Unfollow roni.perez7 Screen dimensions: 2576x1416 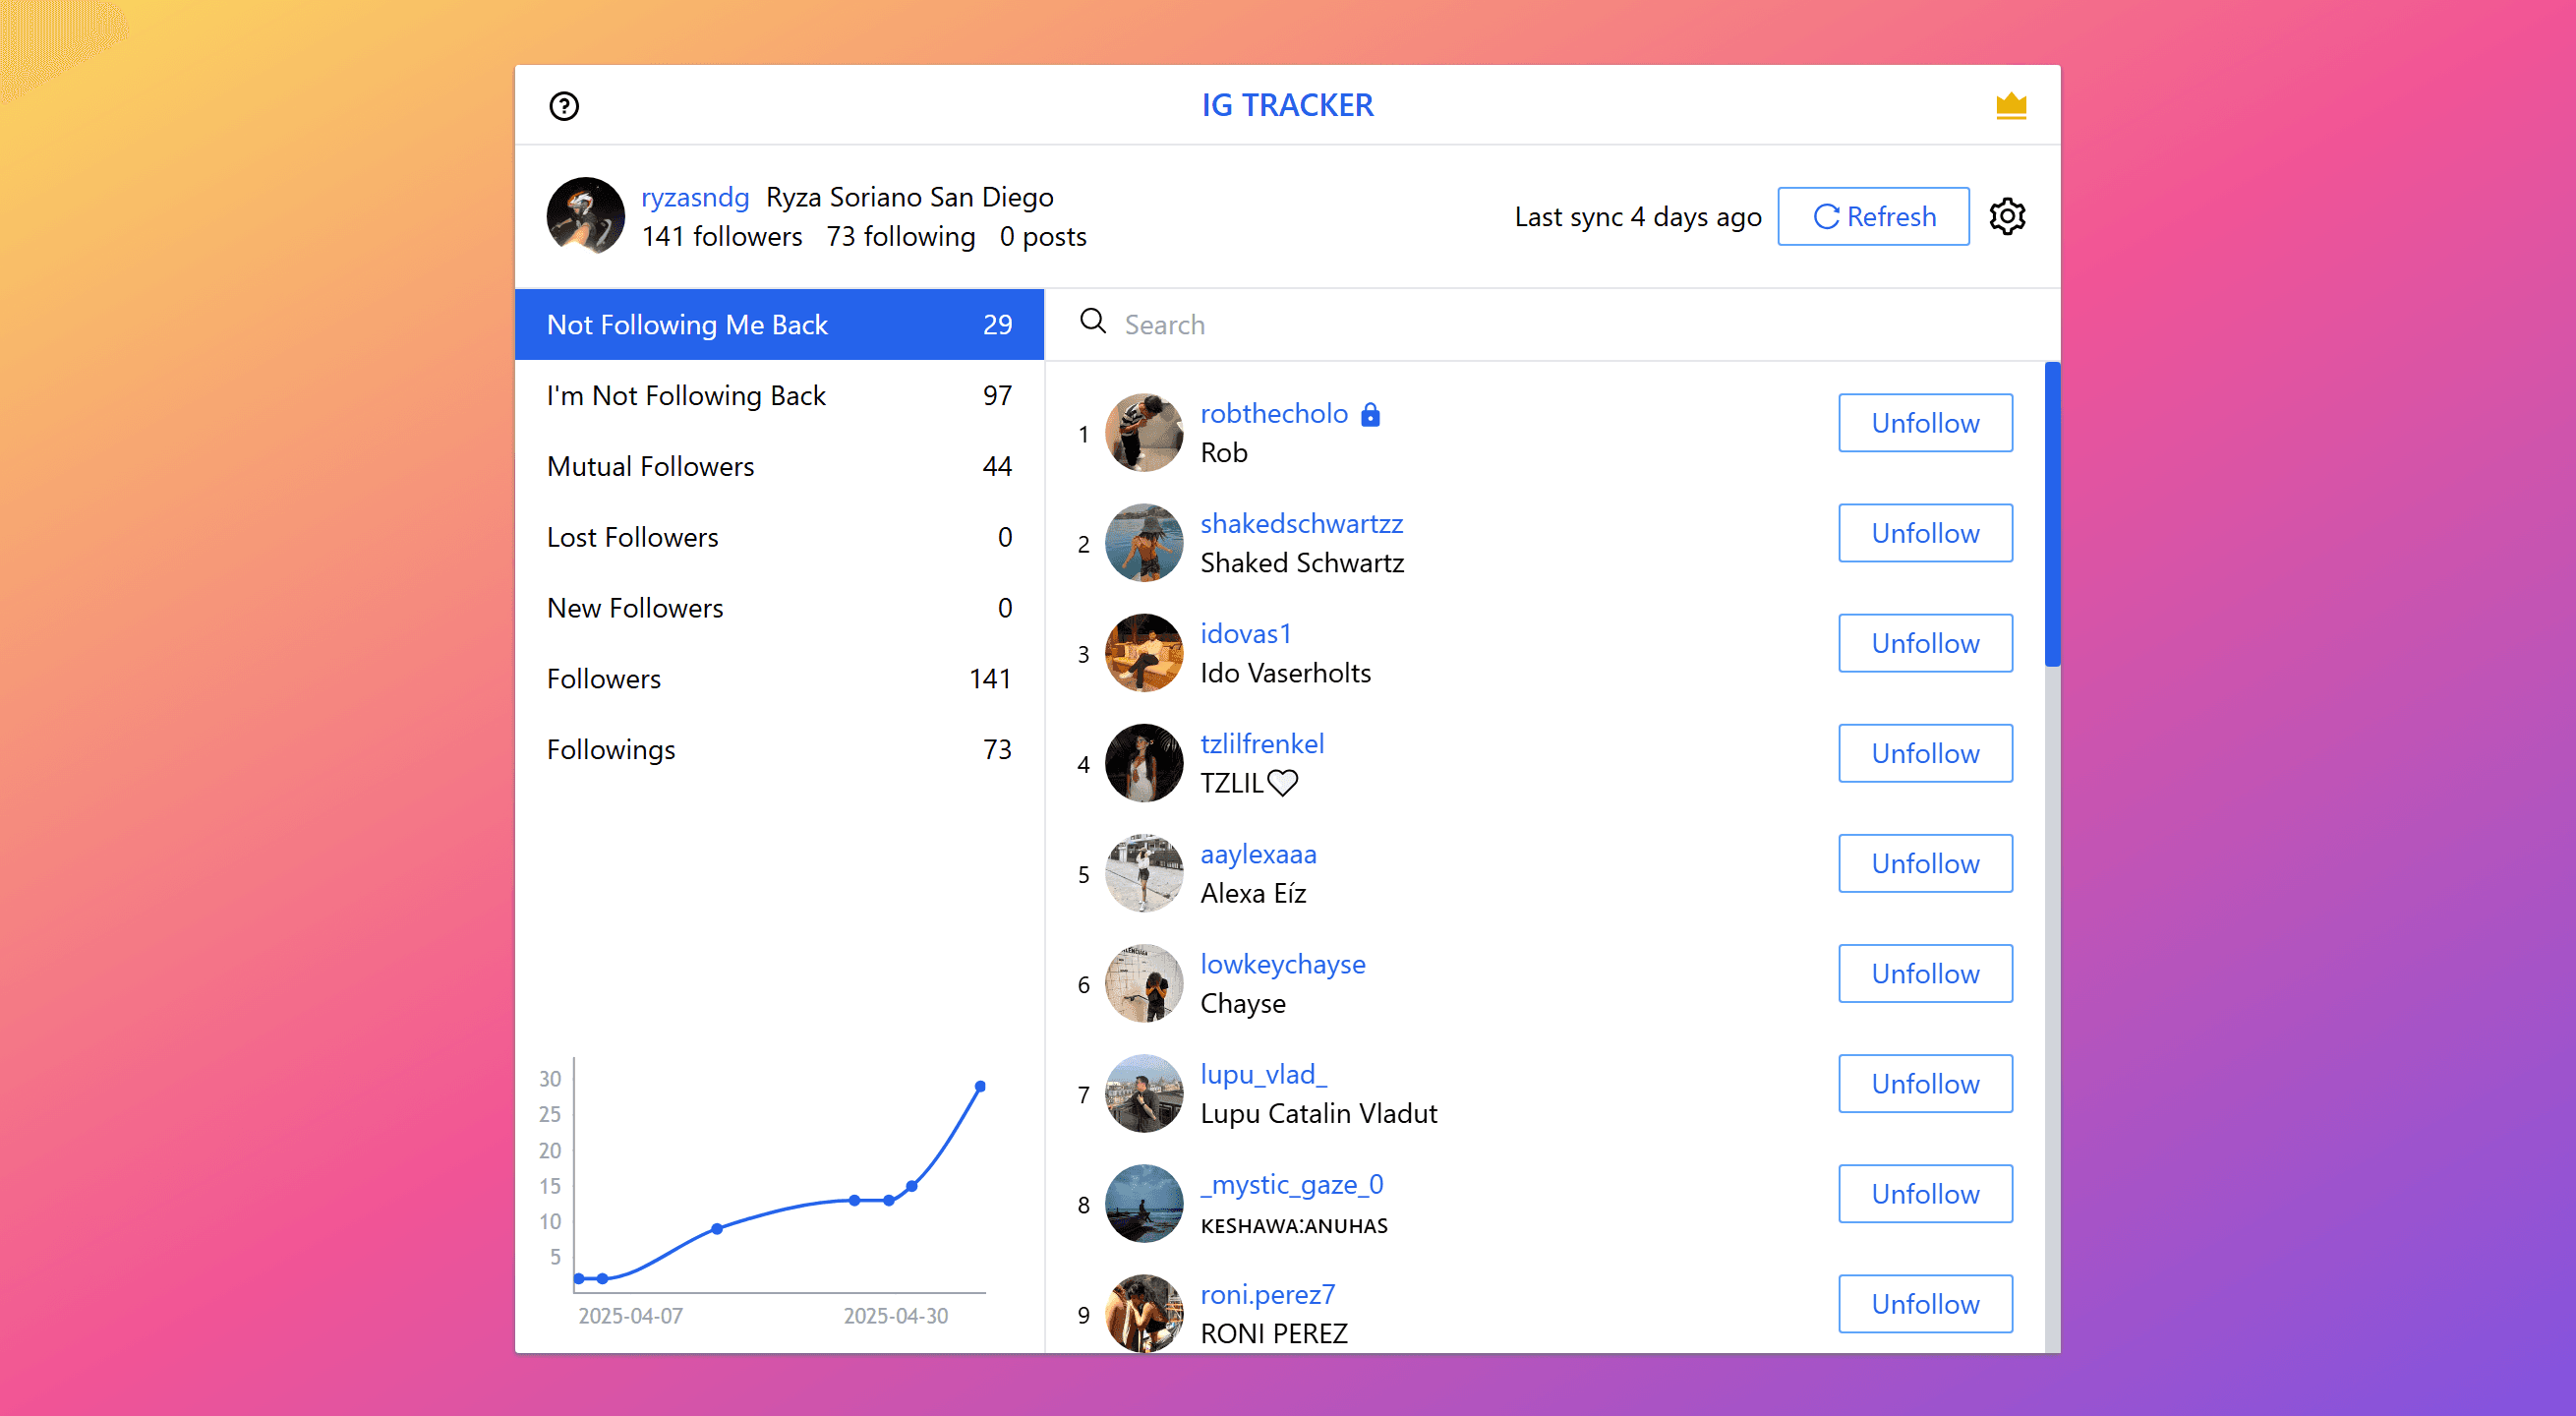(1925, 1304)
